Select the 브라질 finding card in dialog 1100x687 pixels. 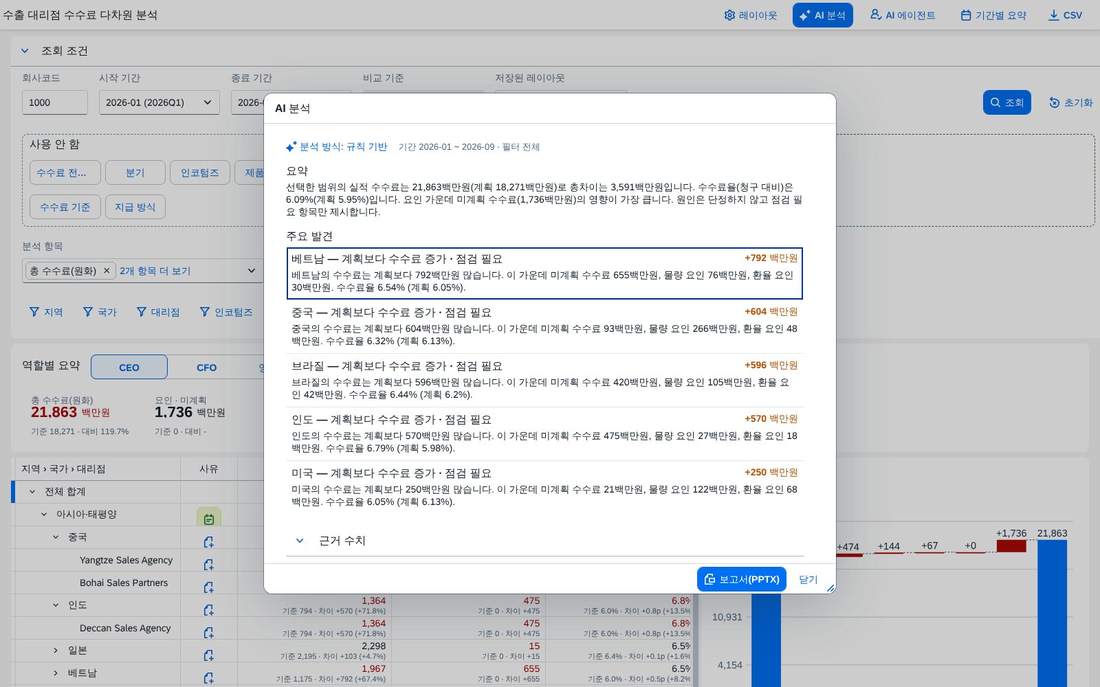point(544,380)
